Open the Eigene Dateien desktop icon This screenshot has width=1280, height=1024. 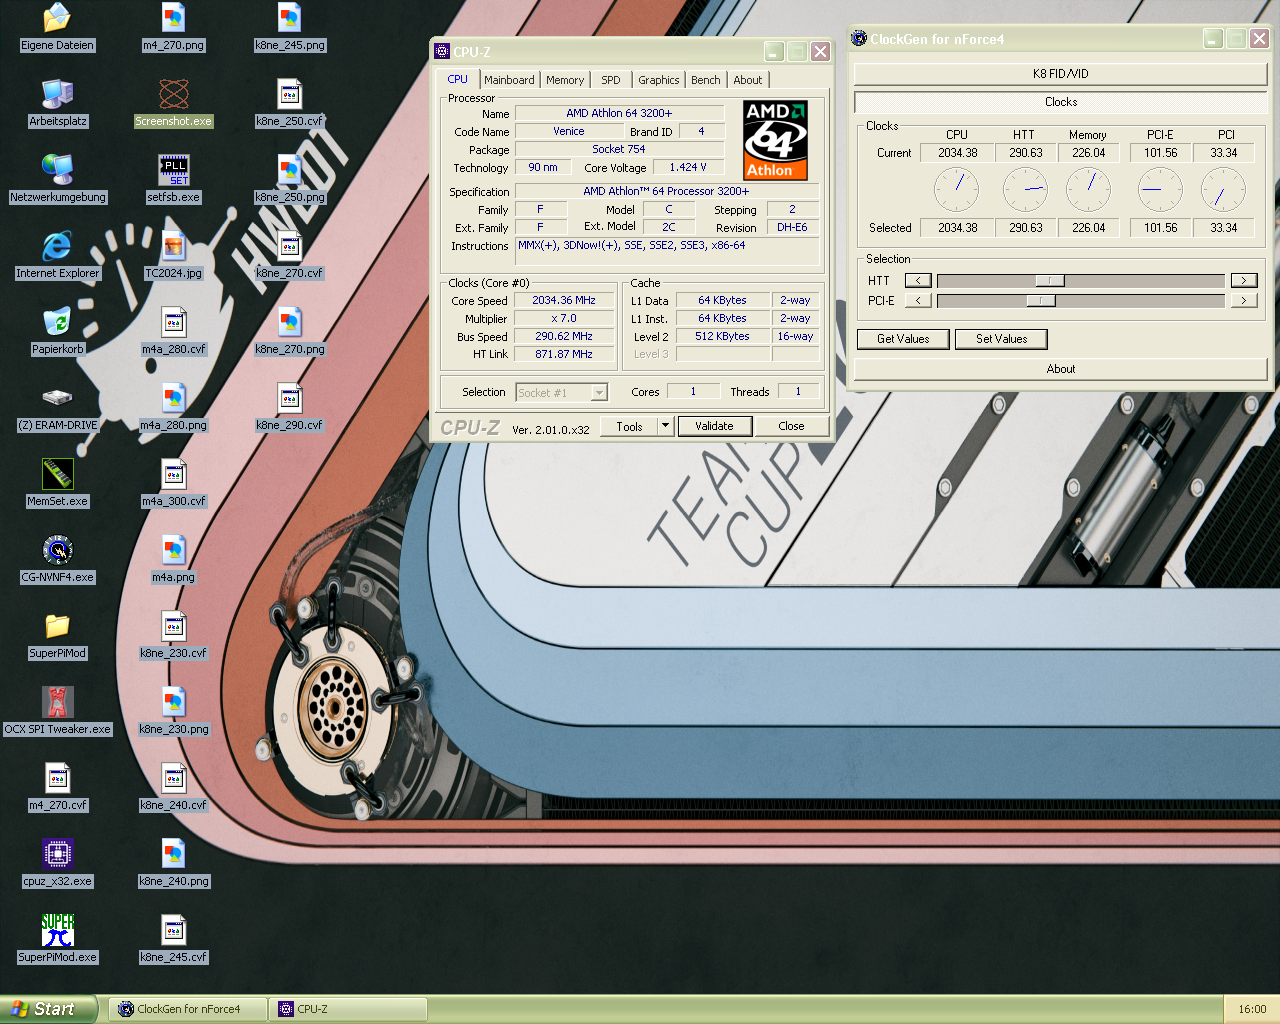click(57, 26)
